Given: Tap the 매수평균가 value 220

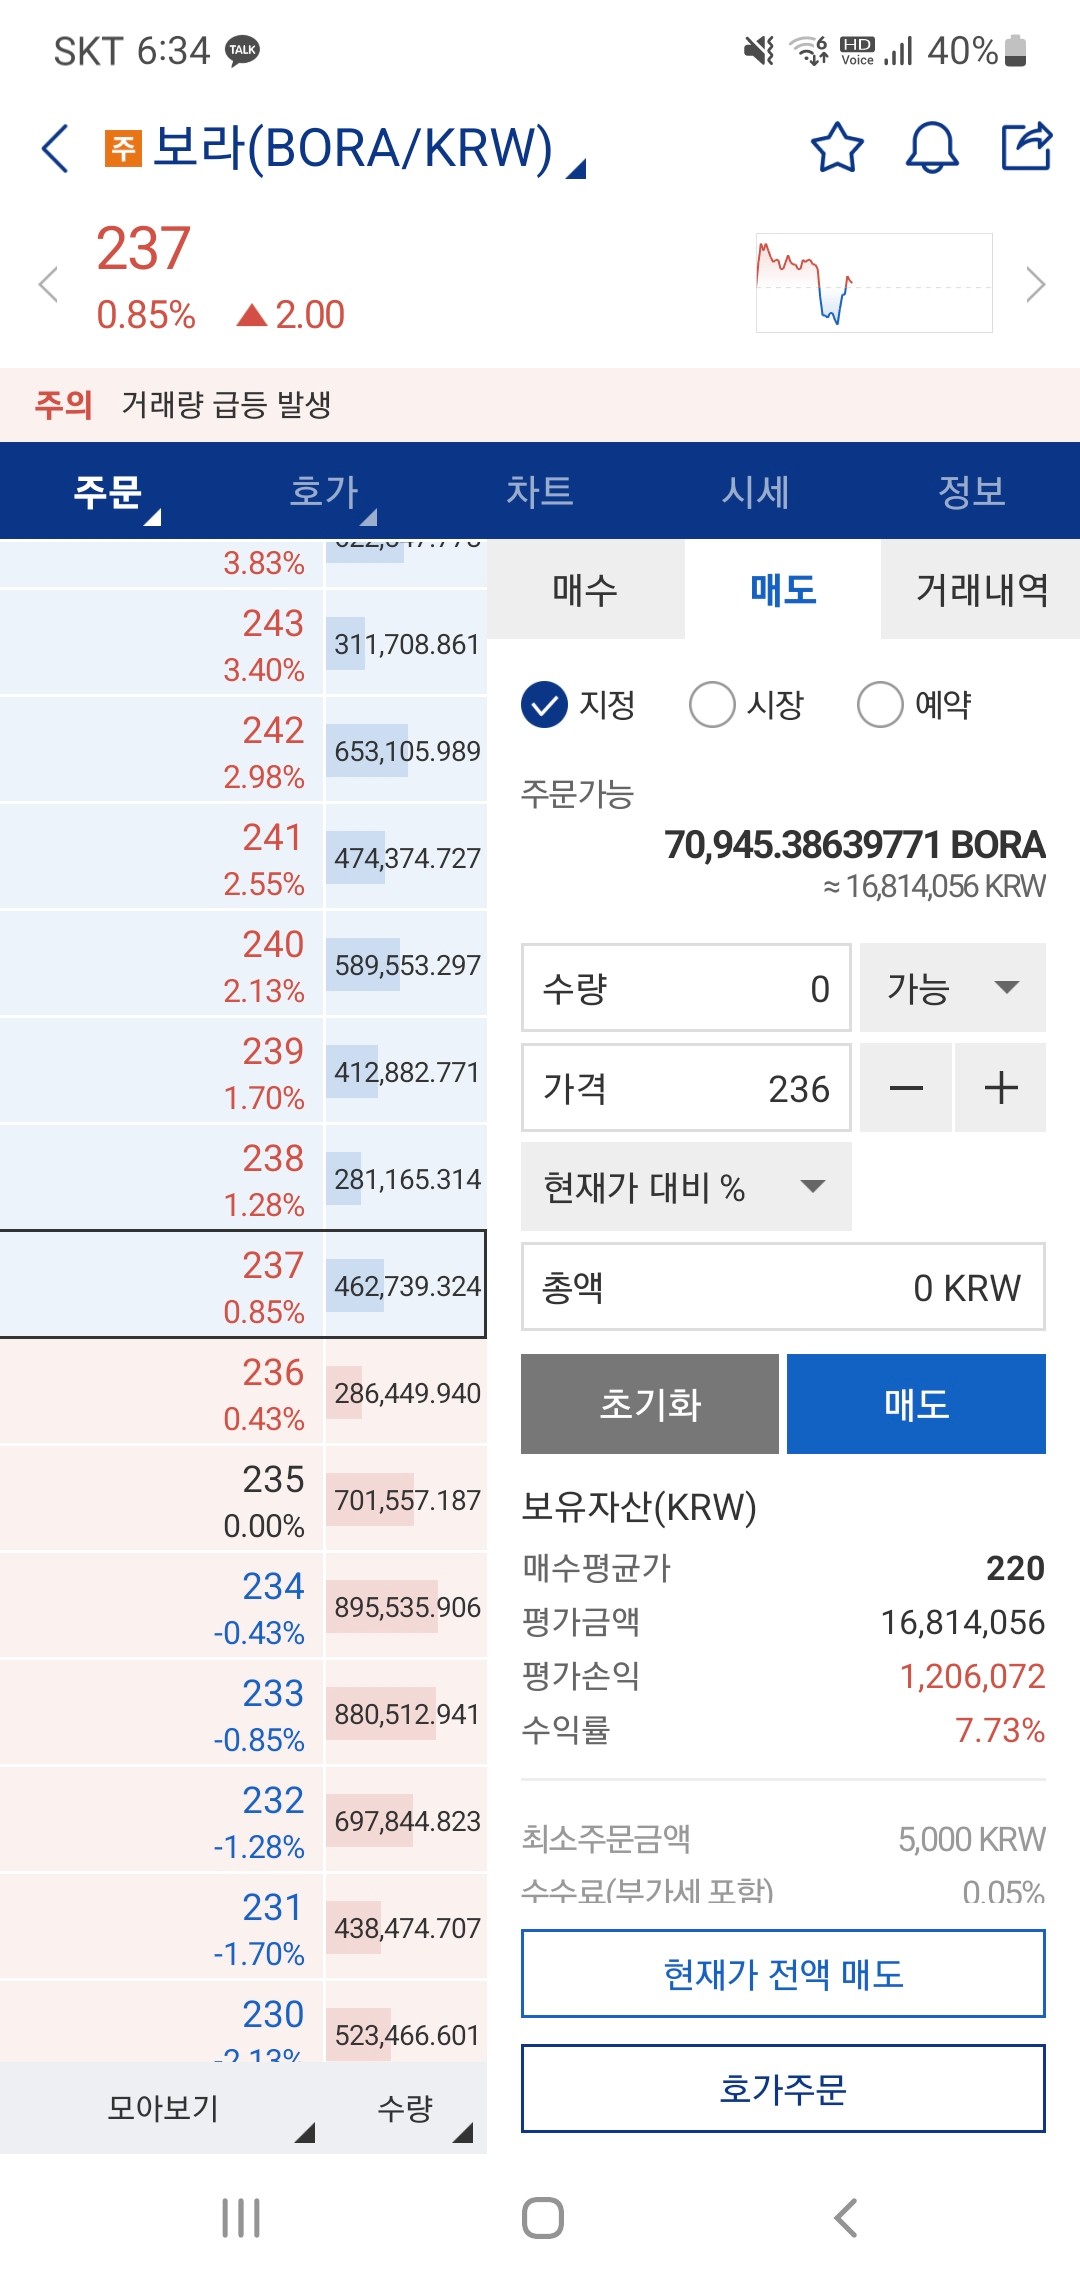Looking at the screenshot, I should click(1015, 1568).
